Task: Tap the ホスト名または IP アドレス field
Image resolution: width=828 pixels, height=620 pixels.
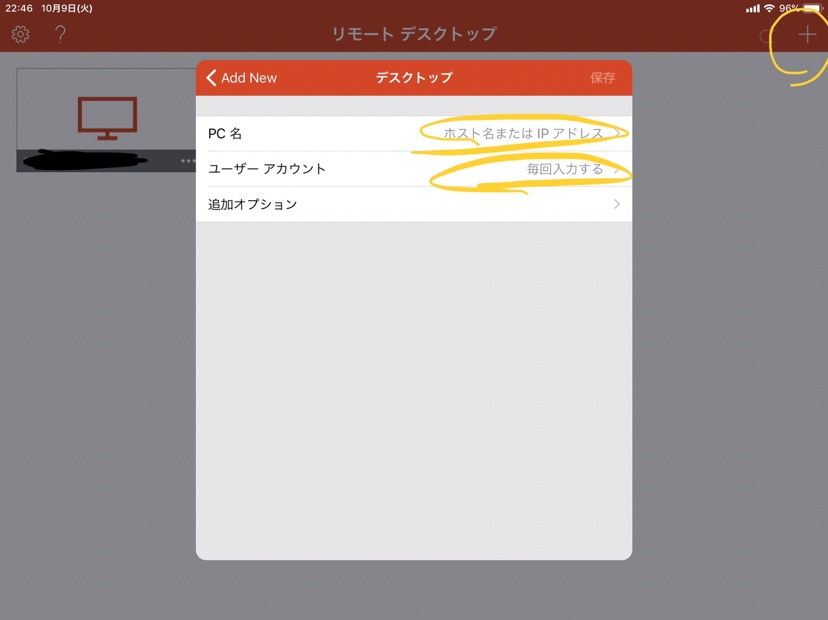Action: click(x=523, y=134)
